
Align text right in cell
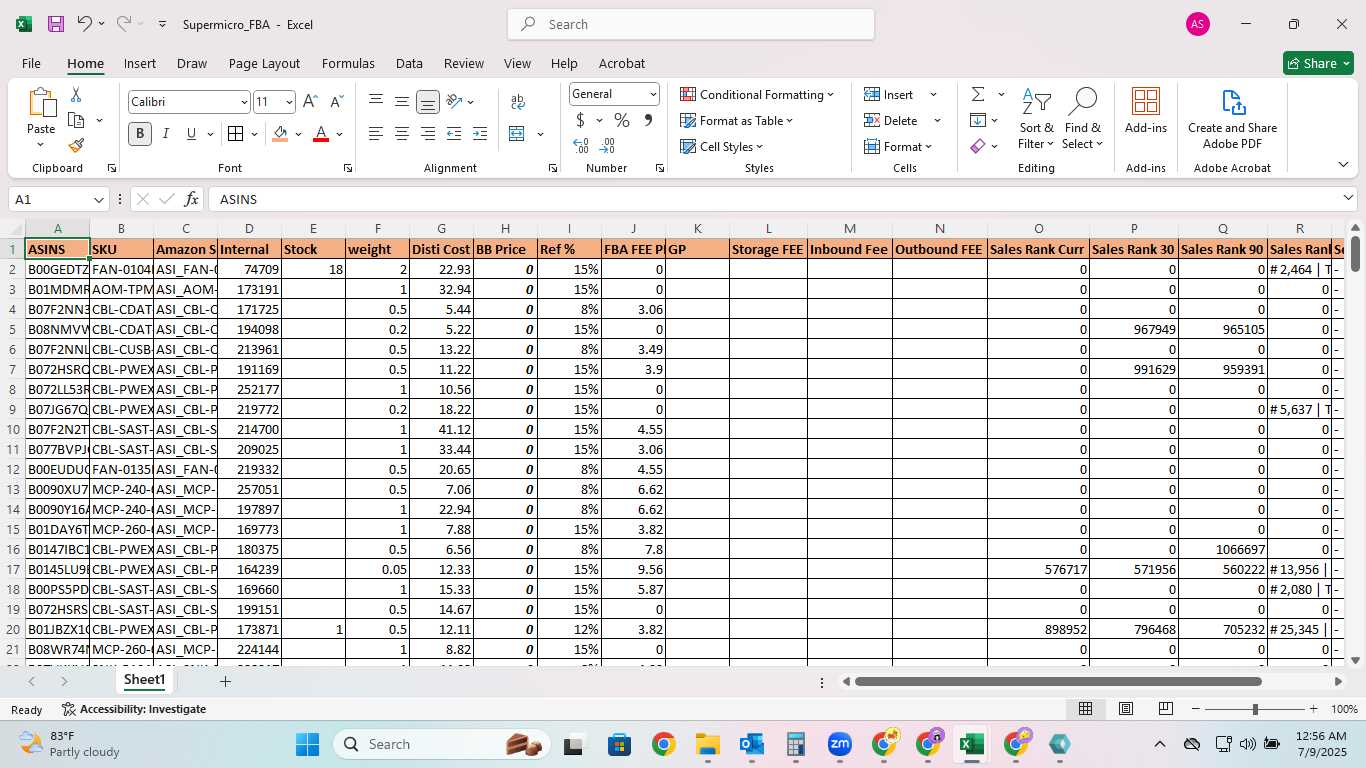coord(428,134)
